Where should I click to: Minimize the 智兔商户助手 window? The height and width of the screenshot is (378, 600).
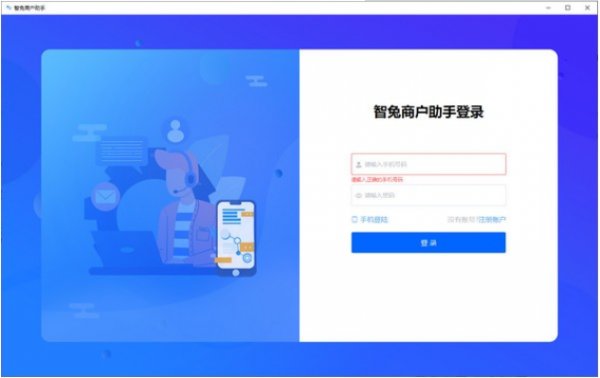pyautogui.click(x=548, y=8)
